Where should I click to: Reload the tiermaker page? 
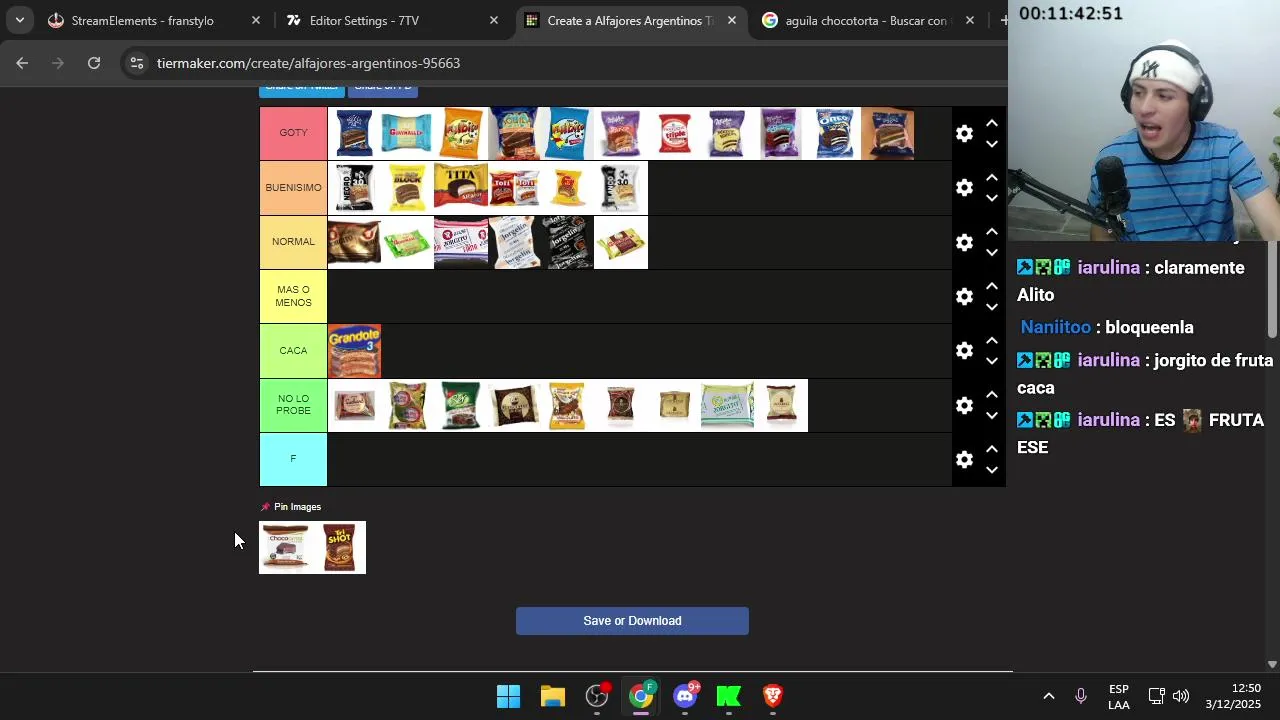[x=94, y=63]
